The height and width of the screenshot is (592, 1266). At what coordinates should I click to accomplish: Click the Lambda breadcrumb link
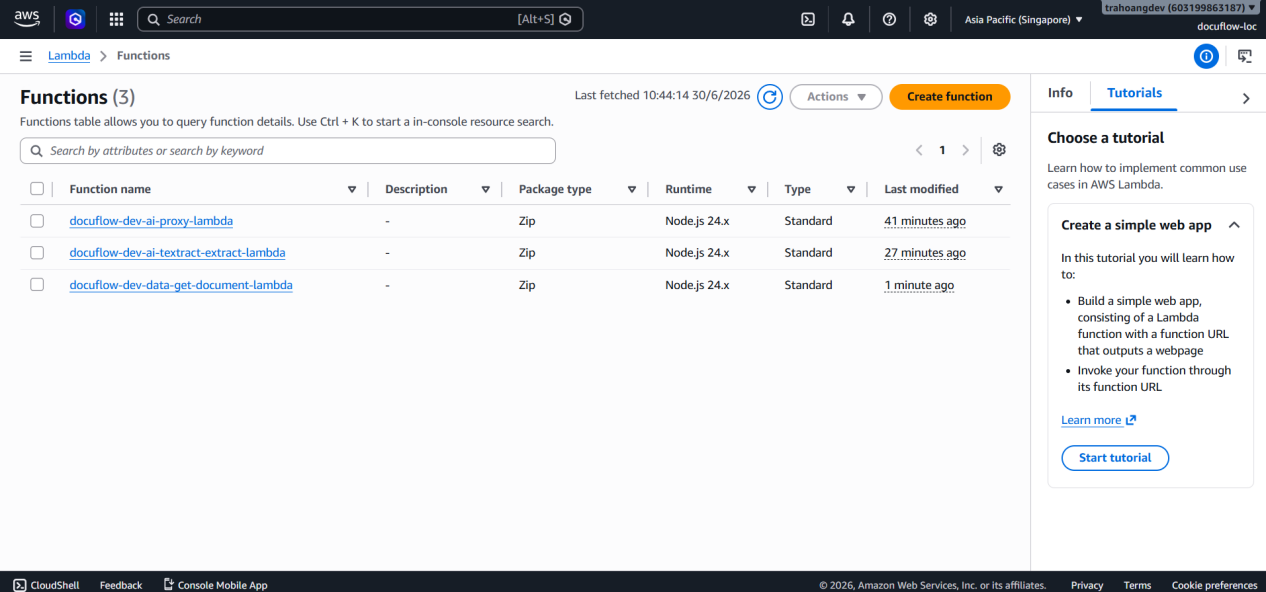point(69,56)
